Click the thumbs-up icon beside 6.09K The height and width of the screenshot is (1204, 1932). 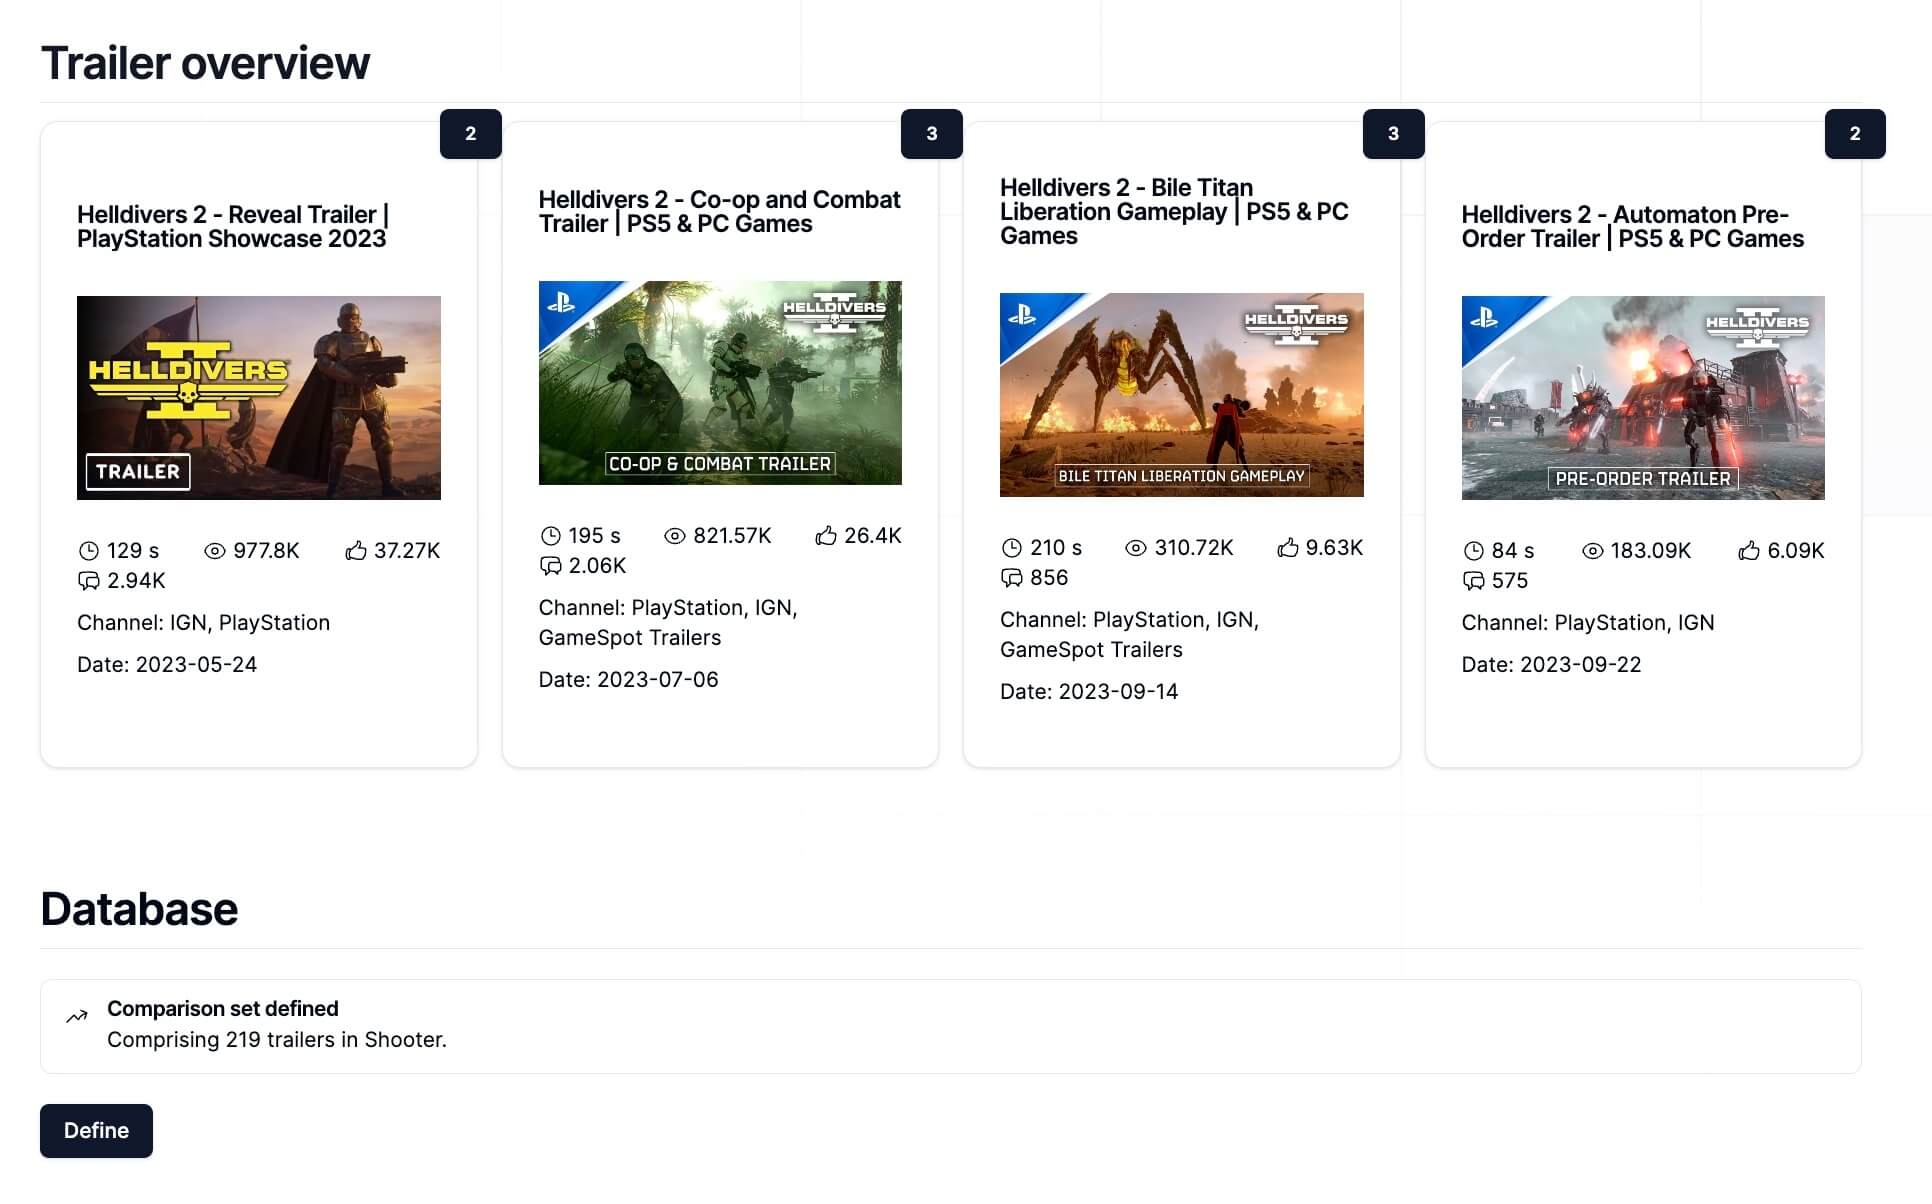click(x=1749, y=551)
